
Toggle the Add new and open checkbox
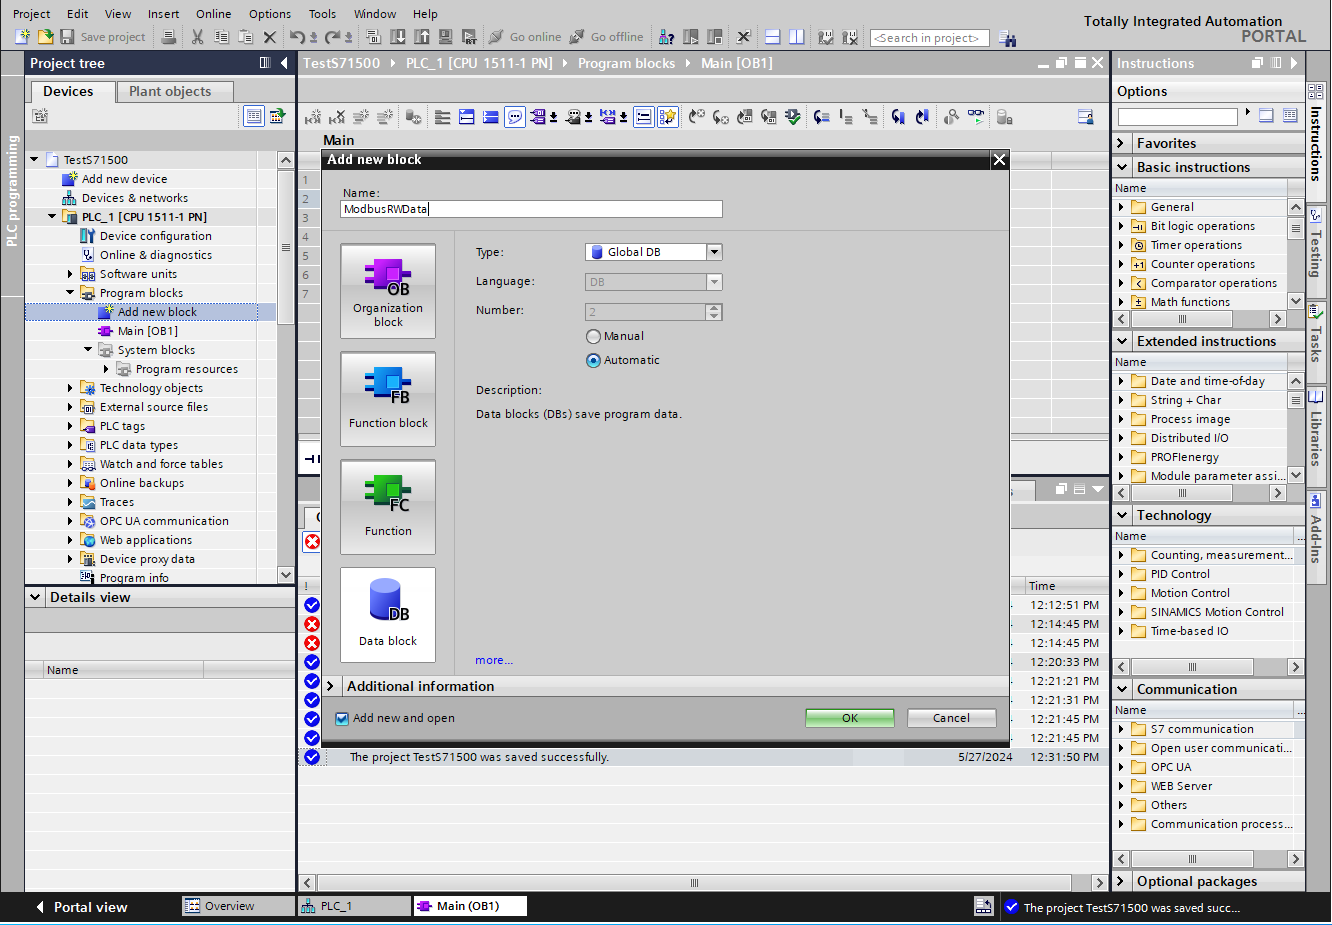(342, 719)
